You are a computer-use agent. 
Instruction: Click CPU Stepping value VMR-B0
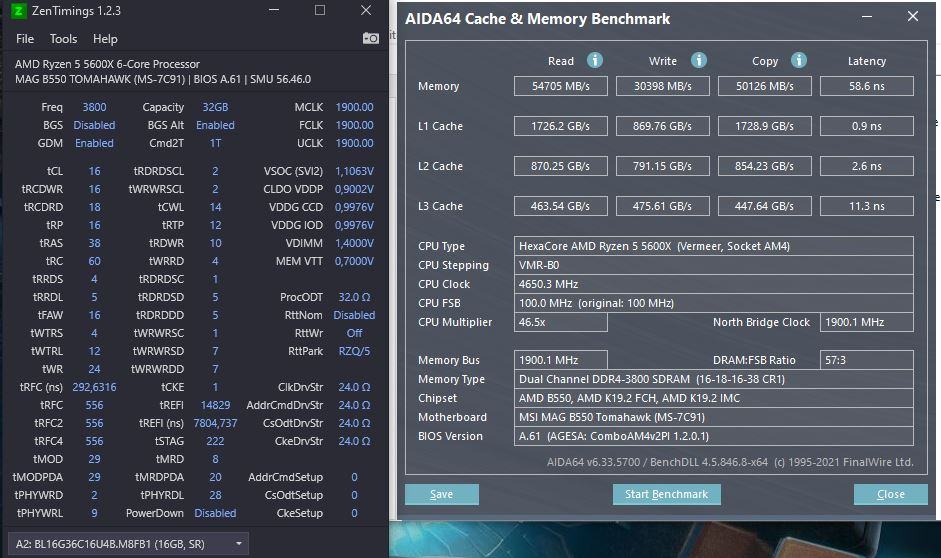tap(714, 265)
